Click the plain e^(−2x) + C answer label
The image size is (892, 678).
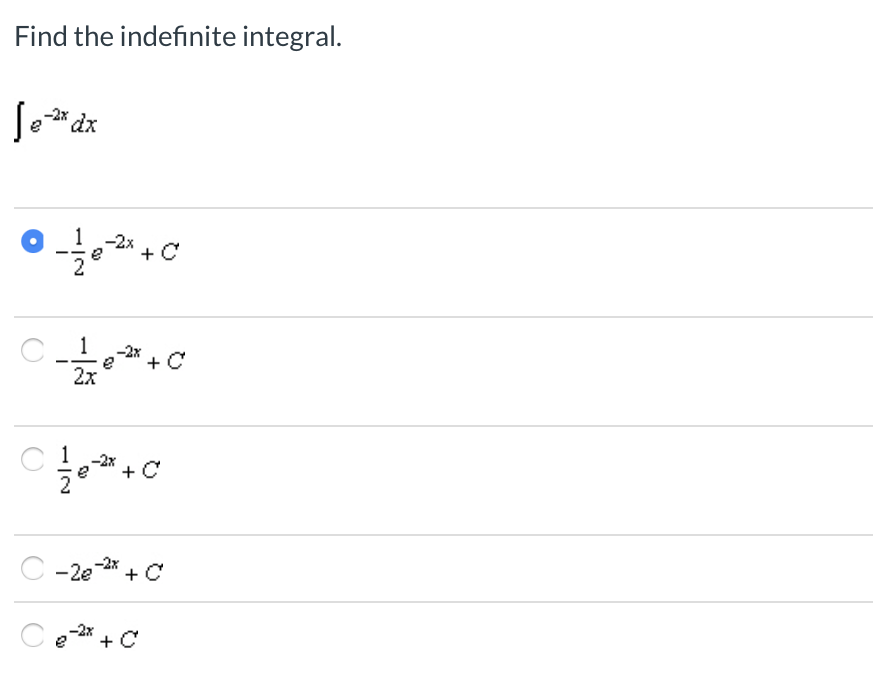pos(96,638)
